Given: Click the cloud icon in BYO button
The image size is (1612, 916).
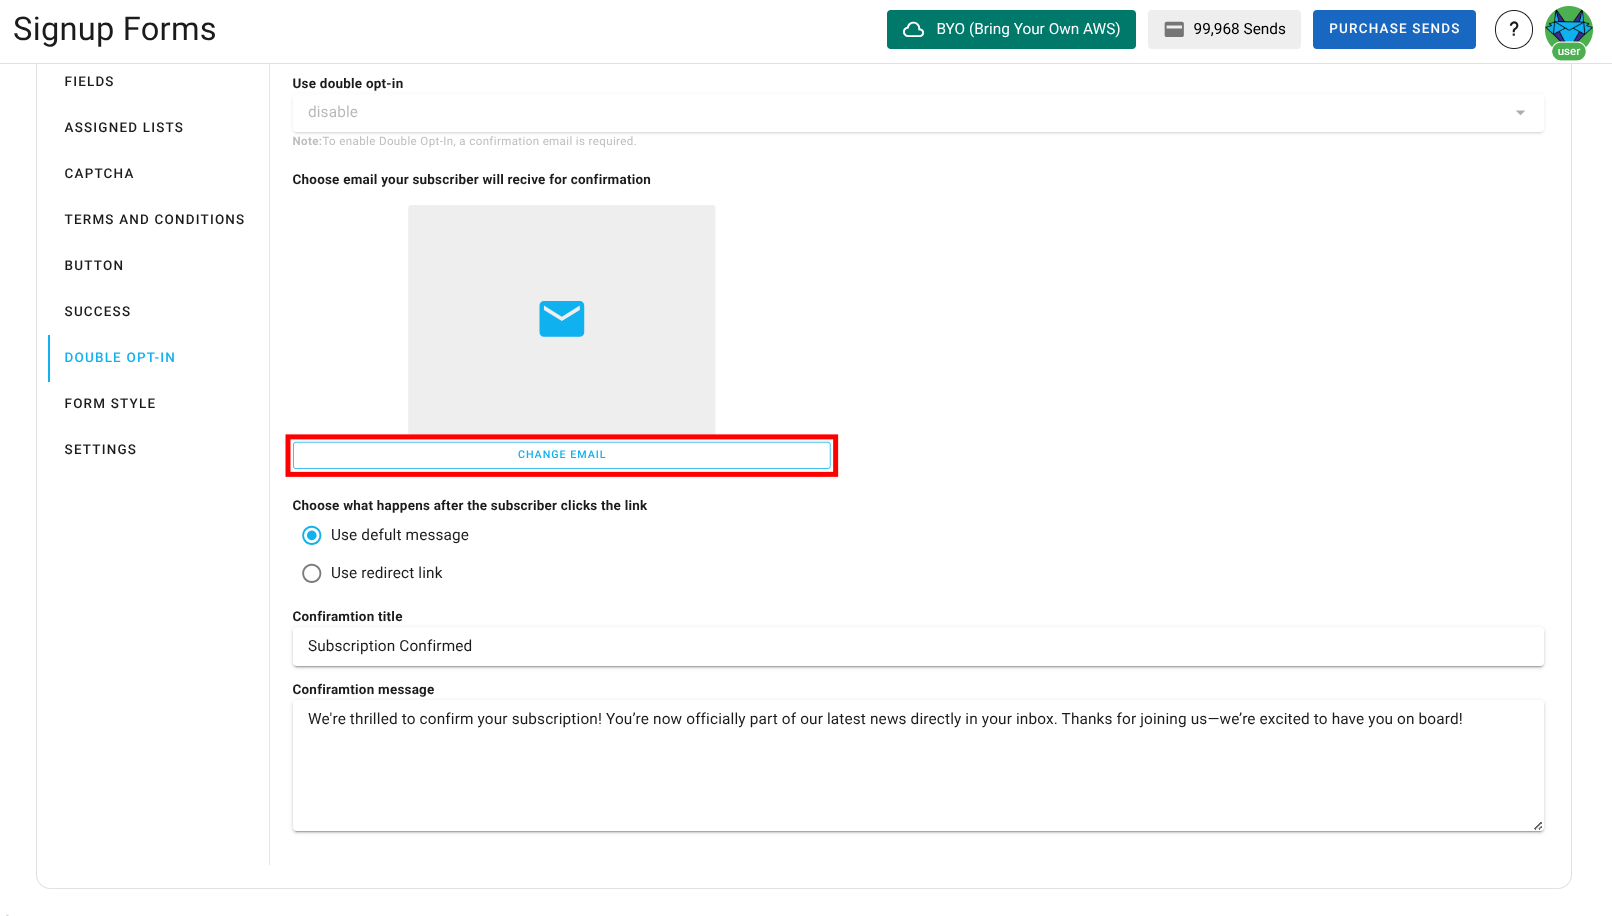Looking at the screenshot, I should 912,29.
